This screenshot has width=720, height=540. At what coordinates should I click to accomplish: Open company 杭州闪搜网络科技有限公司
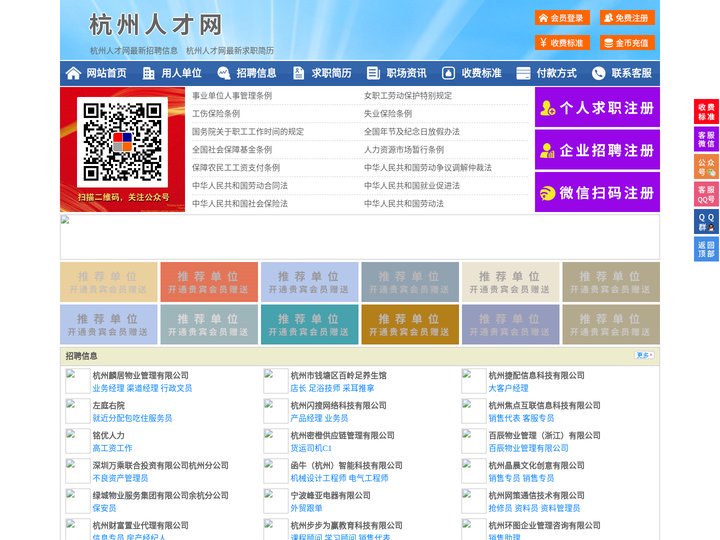coord(338,405)
